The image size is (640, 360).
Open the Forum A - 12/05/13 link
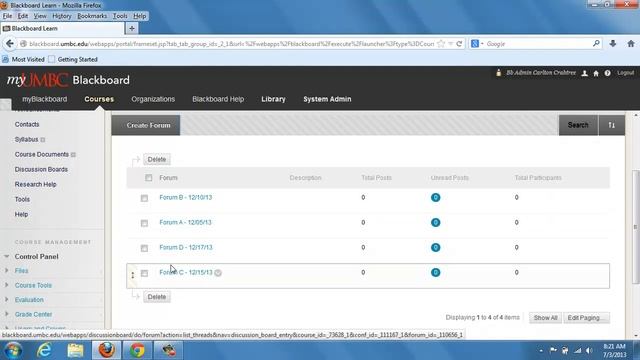pyautogui.click(x=185, y=222)
